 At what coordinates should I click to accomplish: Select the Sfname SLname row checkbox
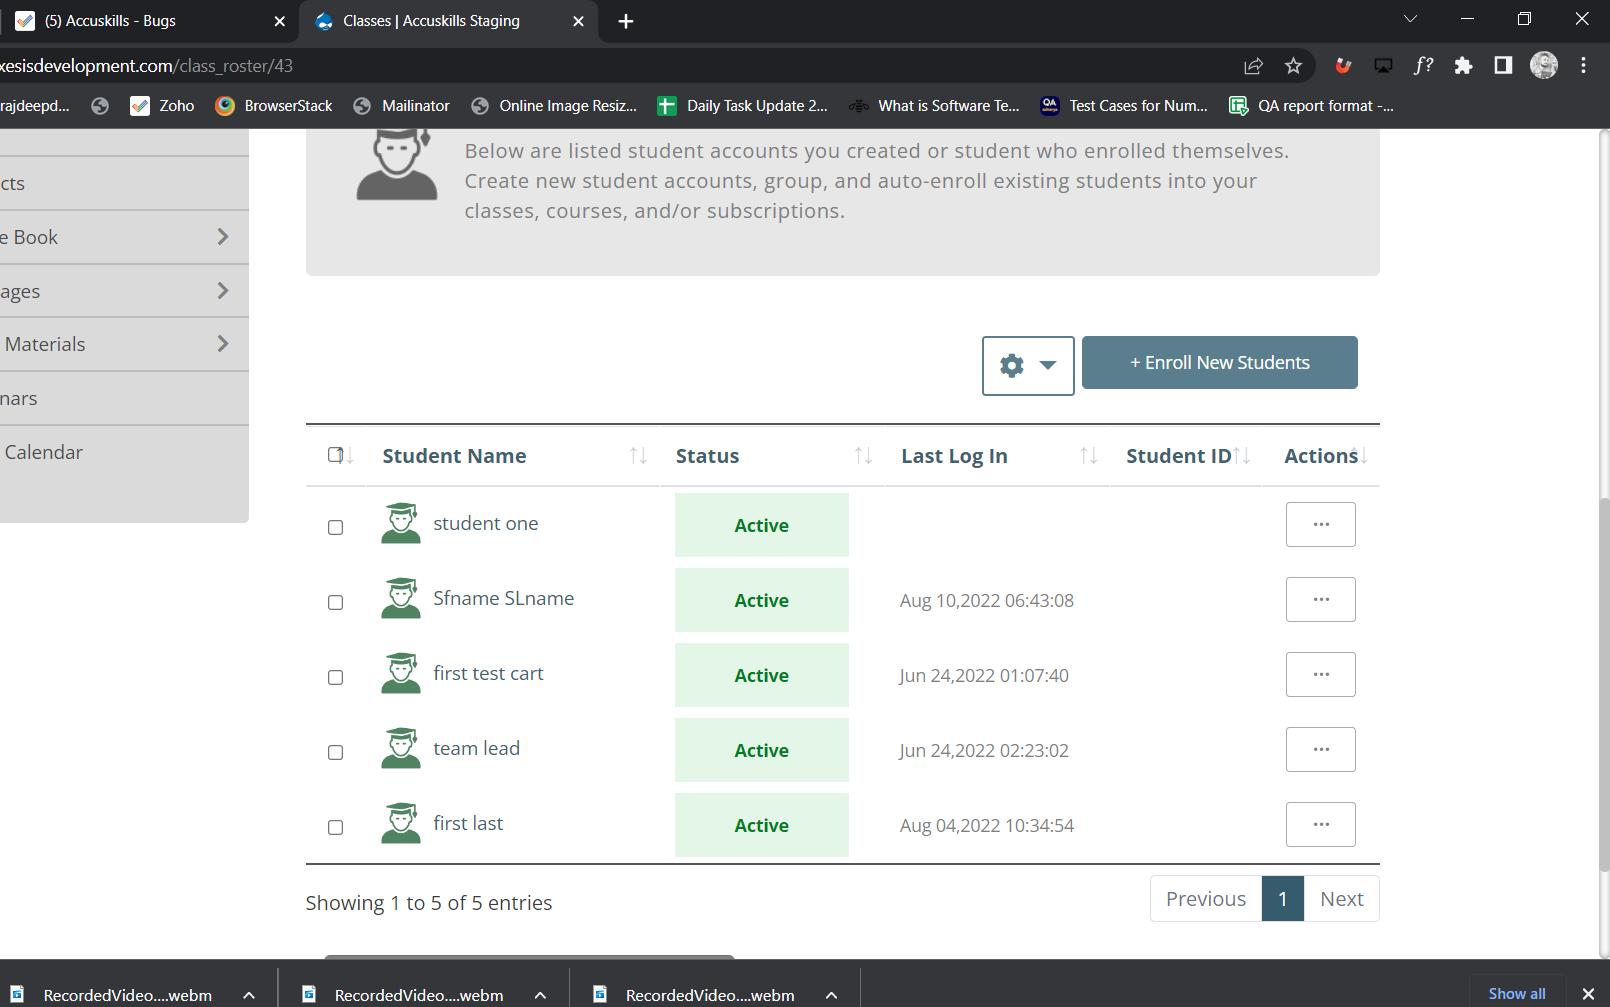[336, 602]
